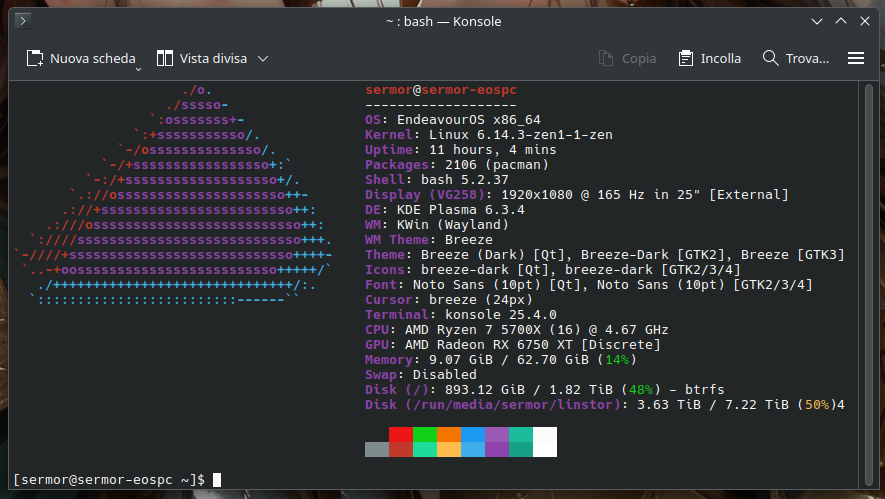Click the shell value 'bash 5.2.37'
The image size is (885, 499).
tap(465, 180)
